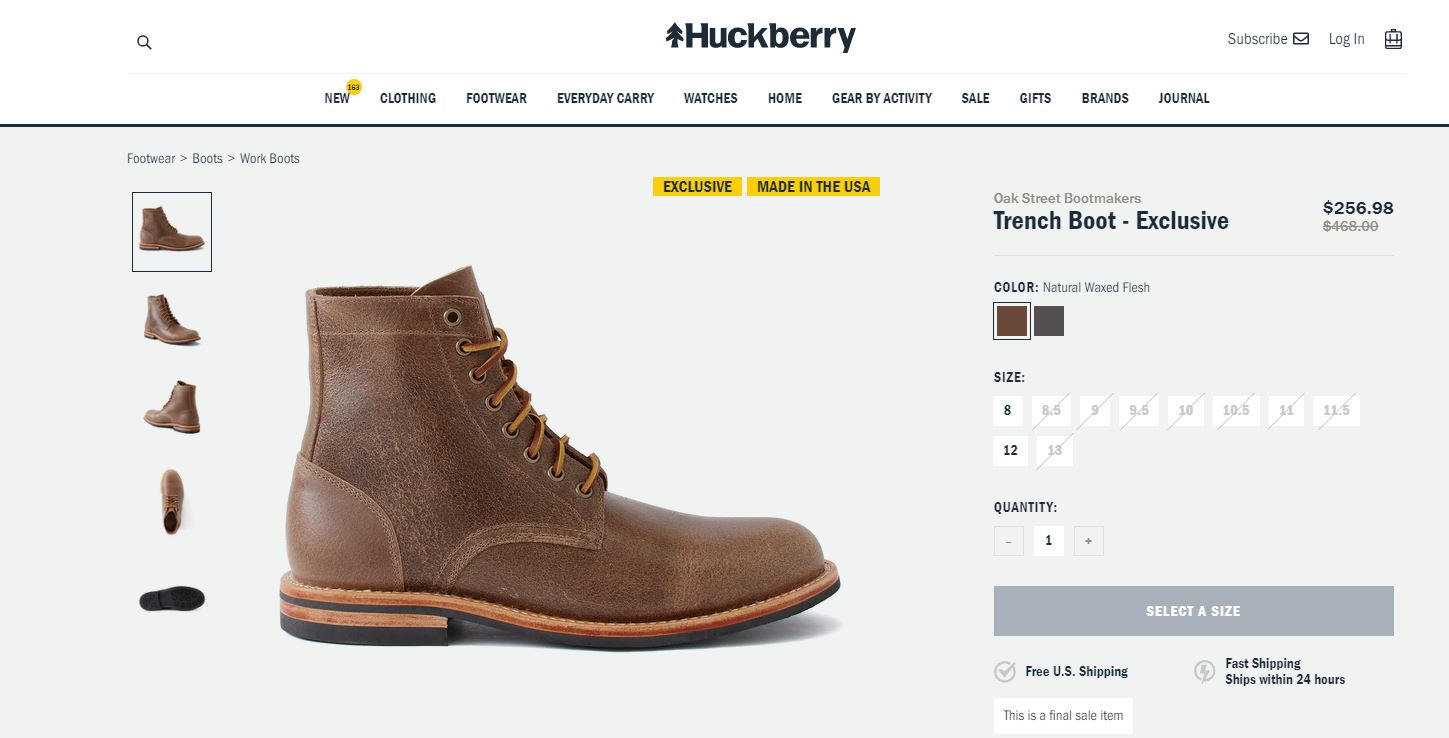Open the Footwear menu
The image size is (1449, 738).
coord(496,98)
